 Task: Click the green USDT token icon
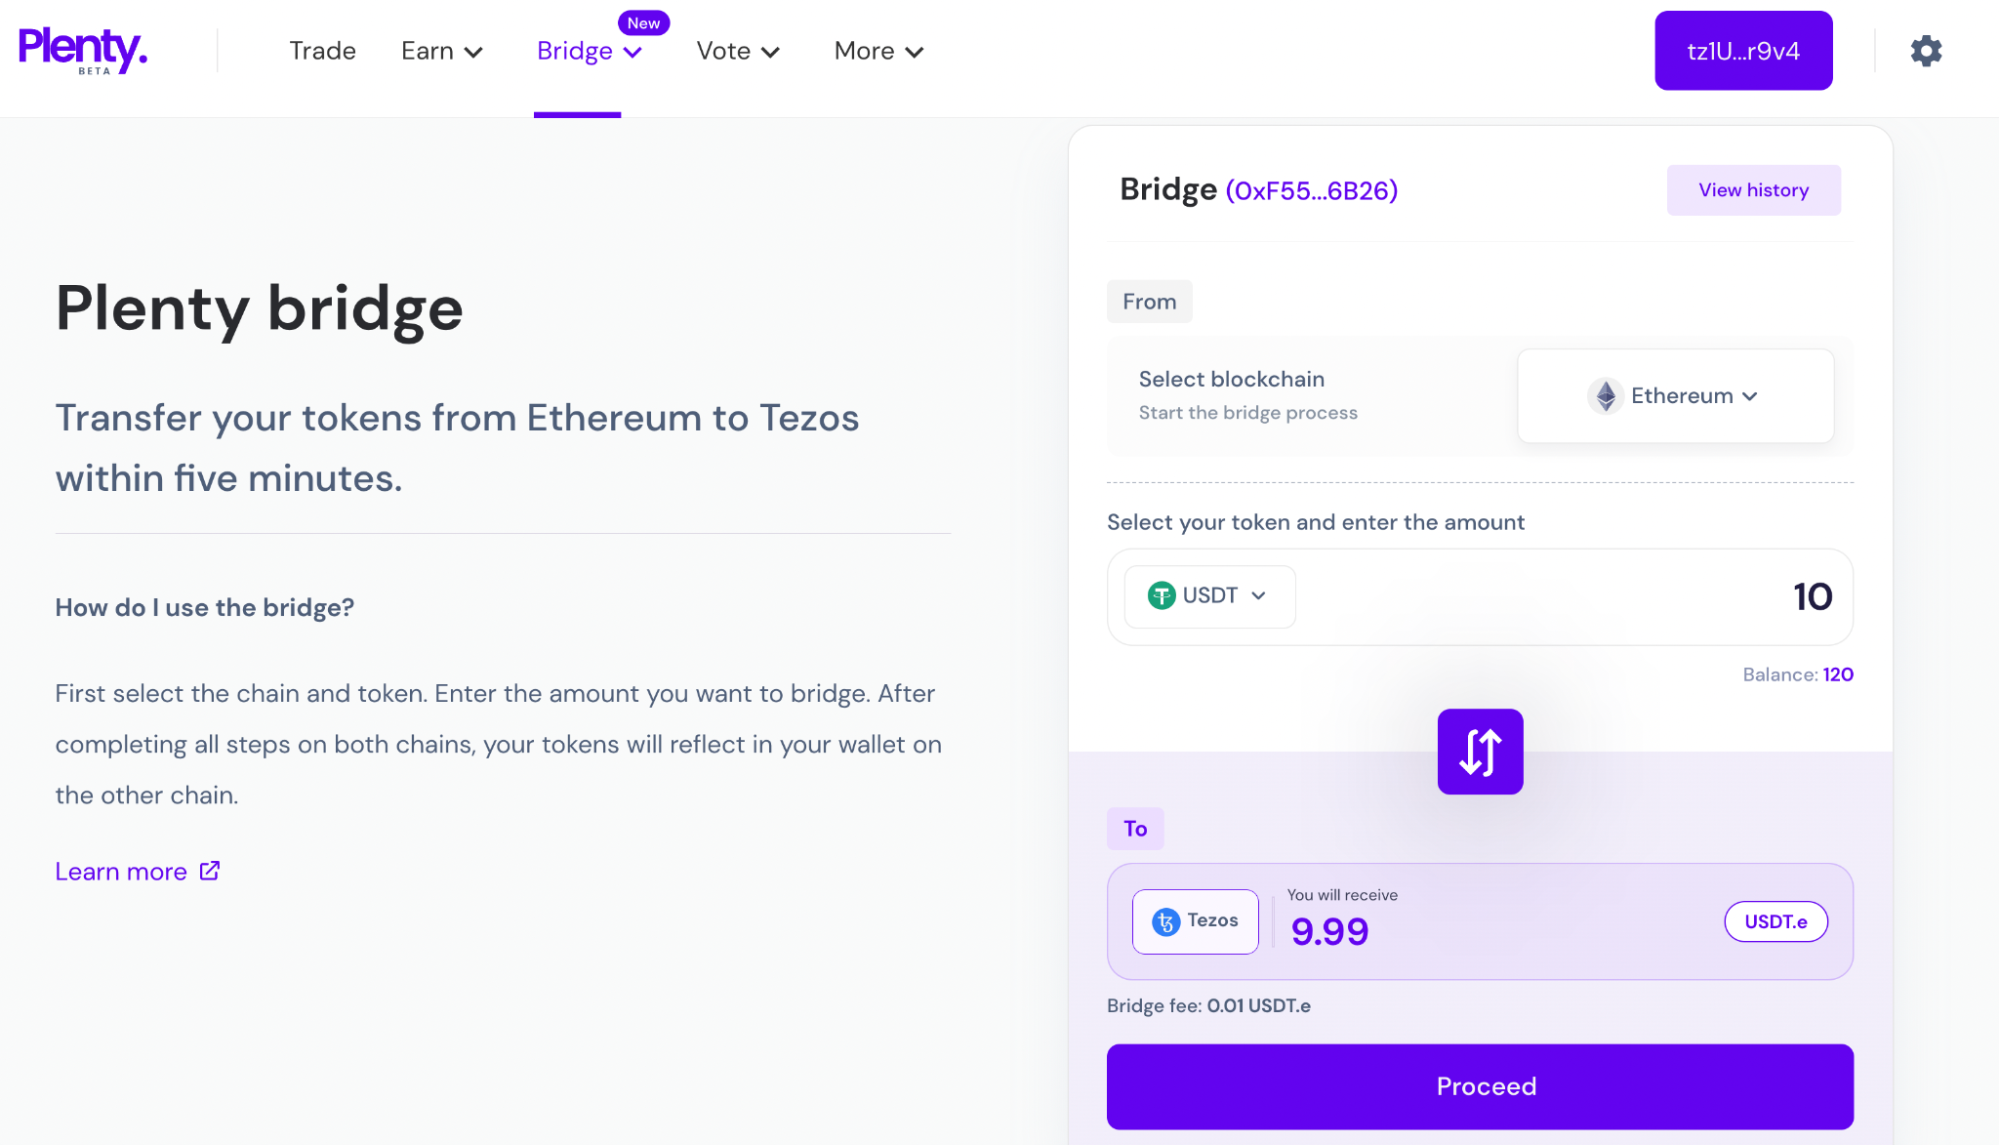[1161, 596]
